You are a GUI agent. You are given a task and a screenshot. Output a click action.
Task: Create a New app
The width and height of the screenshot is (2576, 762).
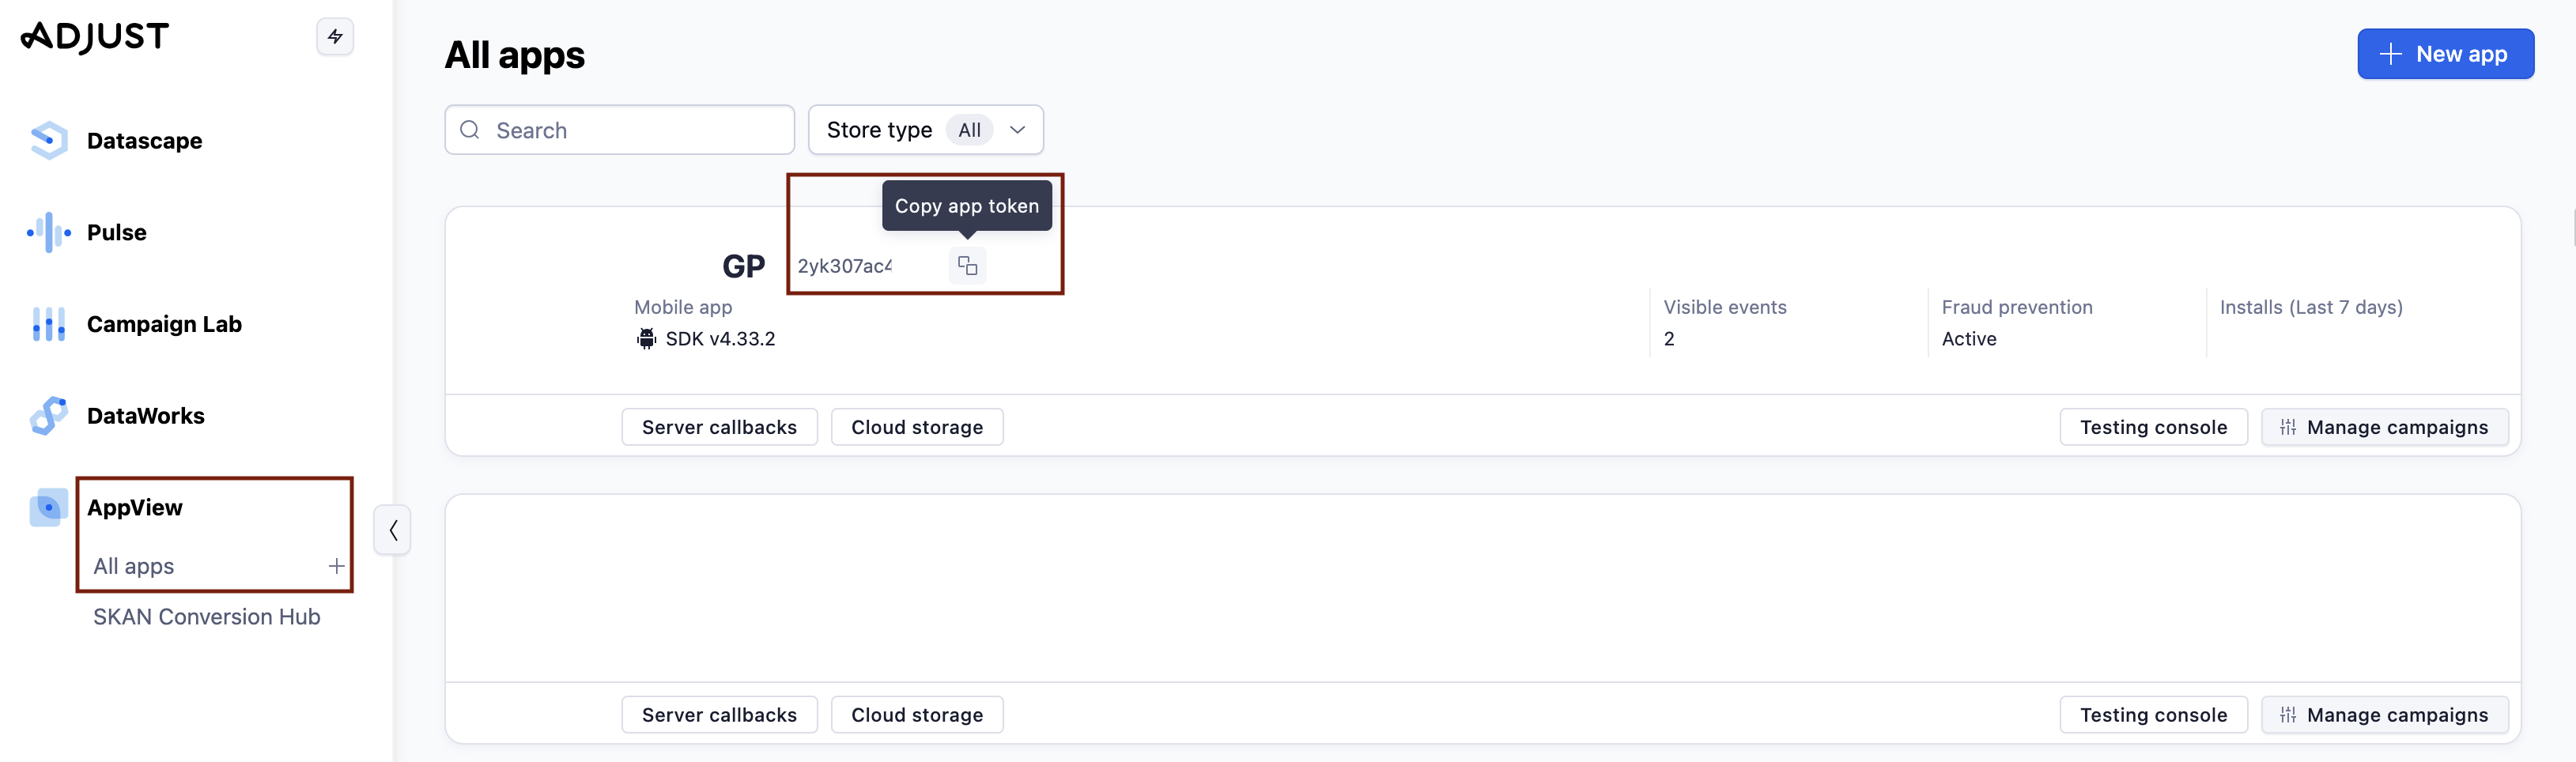pyautogui.click(x=2444, y=54)
